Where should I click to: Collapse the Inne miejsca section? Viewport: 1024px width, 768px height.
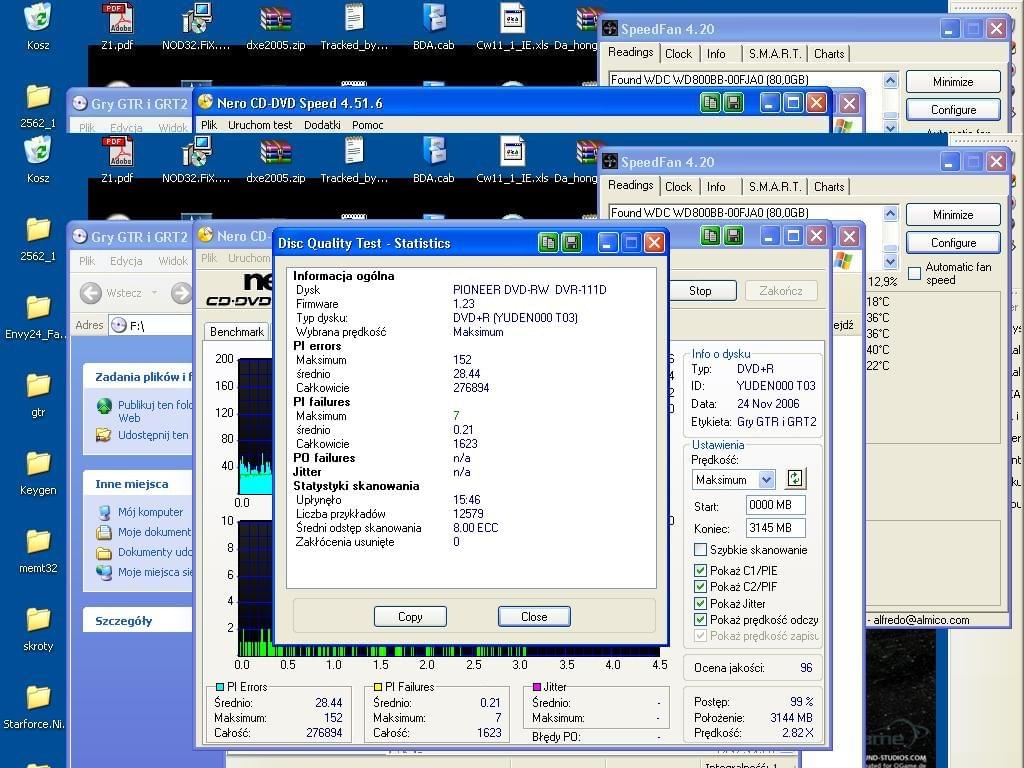[x=137, y=484]
